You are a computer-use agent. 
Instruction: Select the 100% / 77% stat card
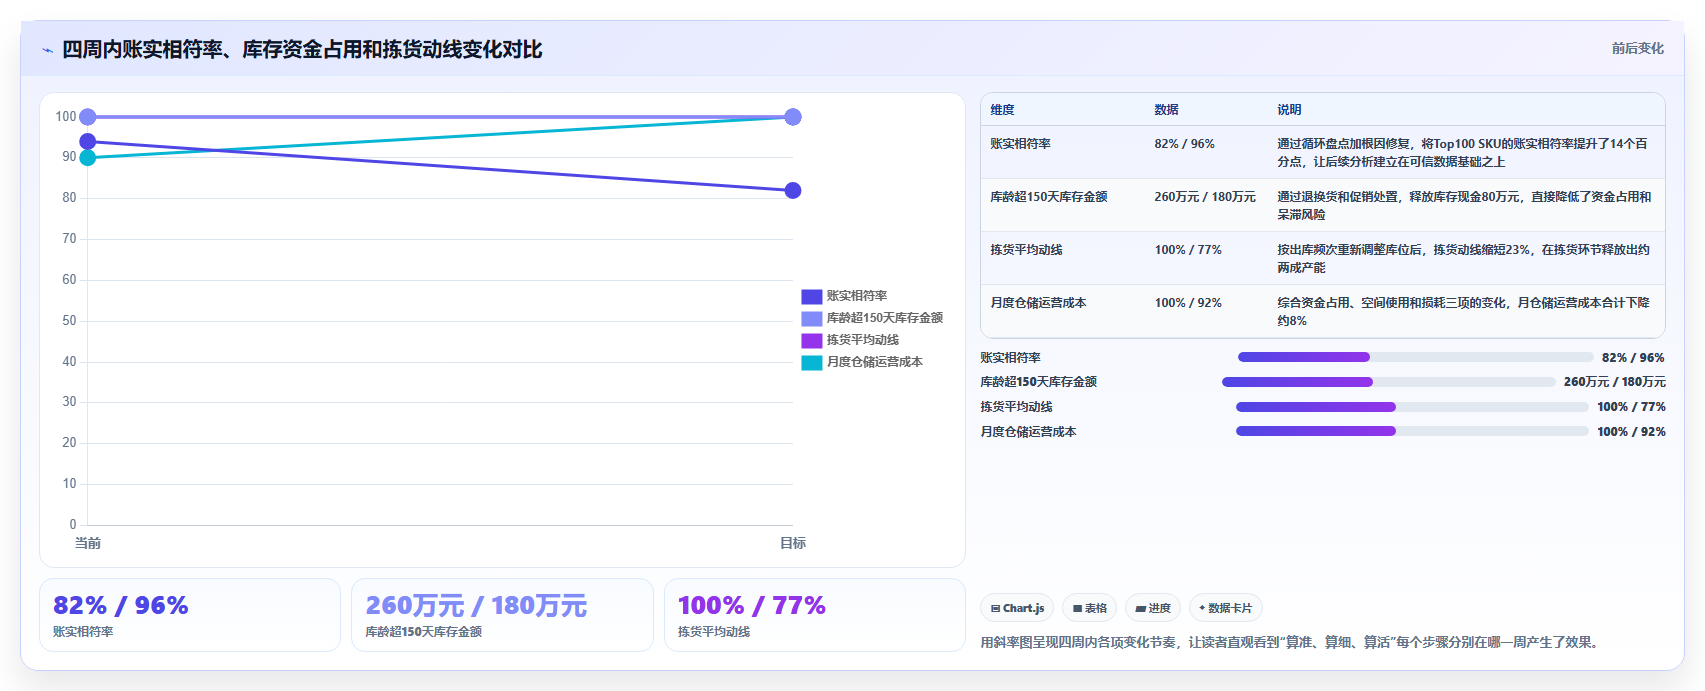pos(815,615)
